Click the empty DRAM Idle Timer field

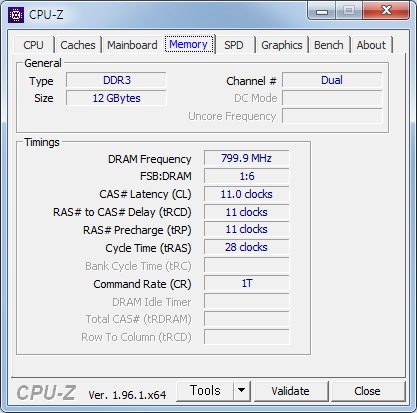point(247,302)
